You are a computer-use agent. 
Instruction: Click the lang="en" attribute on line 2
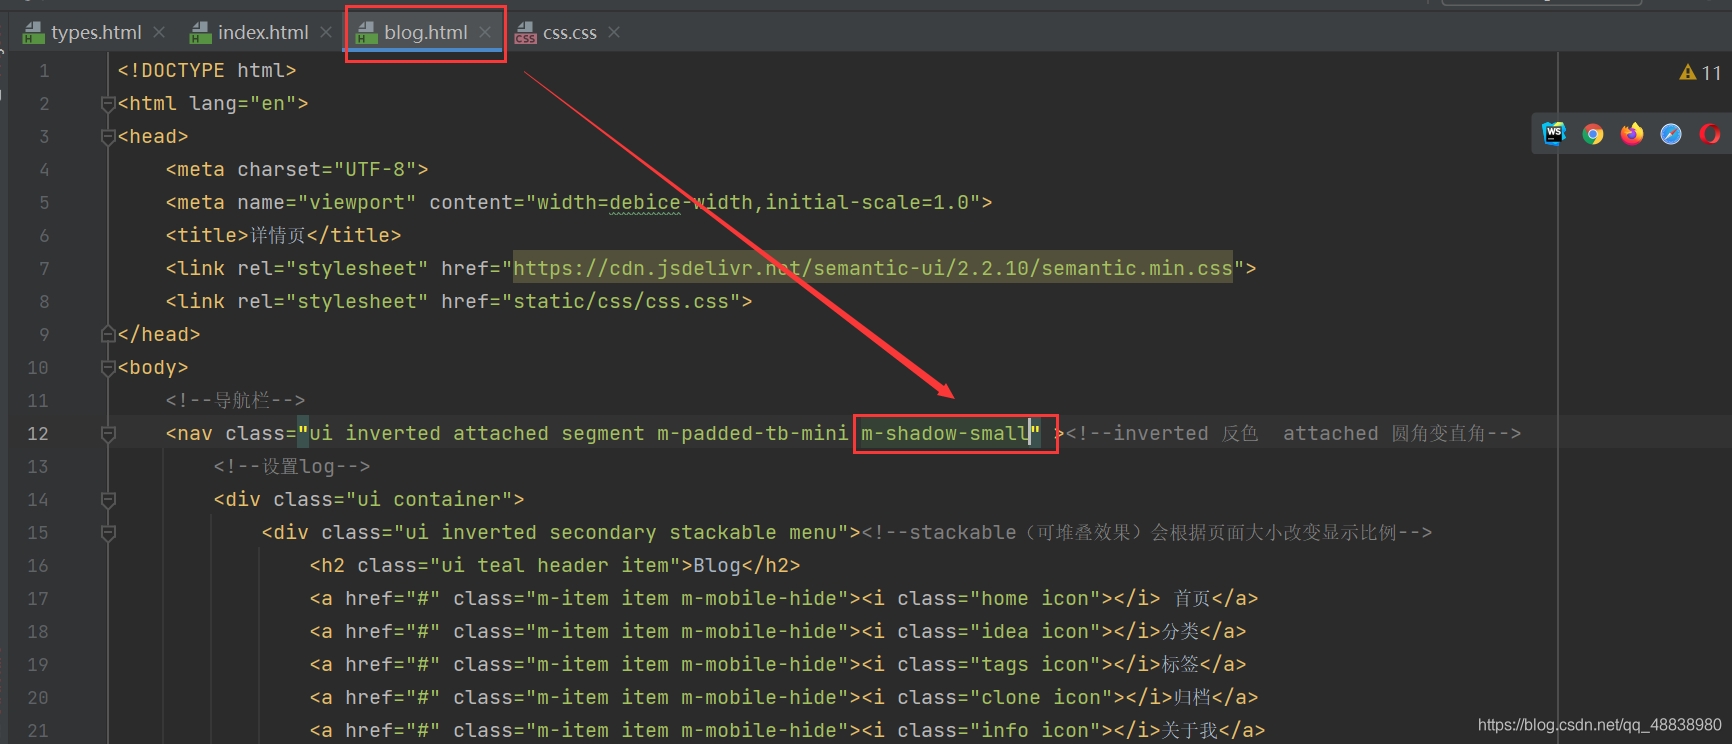coord(243,103)
